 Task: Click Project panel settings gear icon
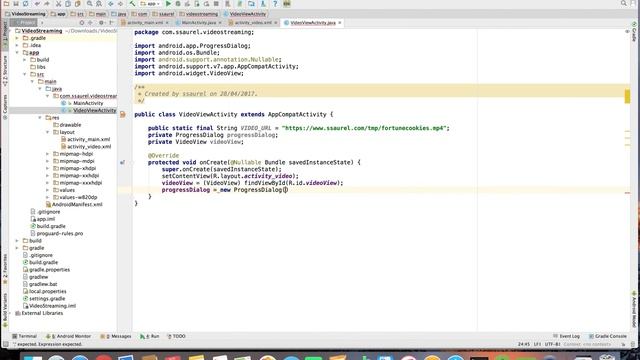coord(101,23)
